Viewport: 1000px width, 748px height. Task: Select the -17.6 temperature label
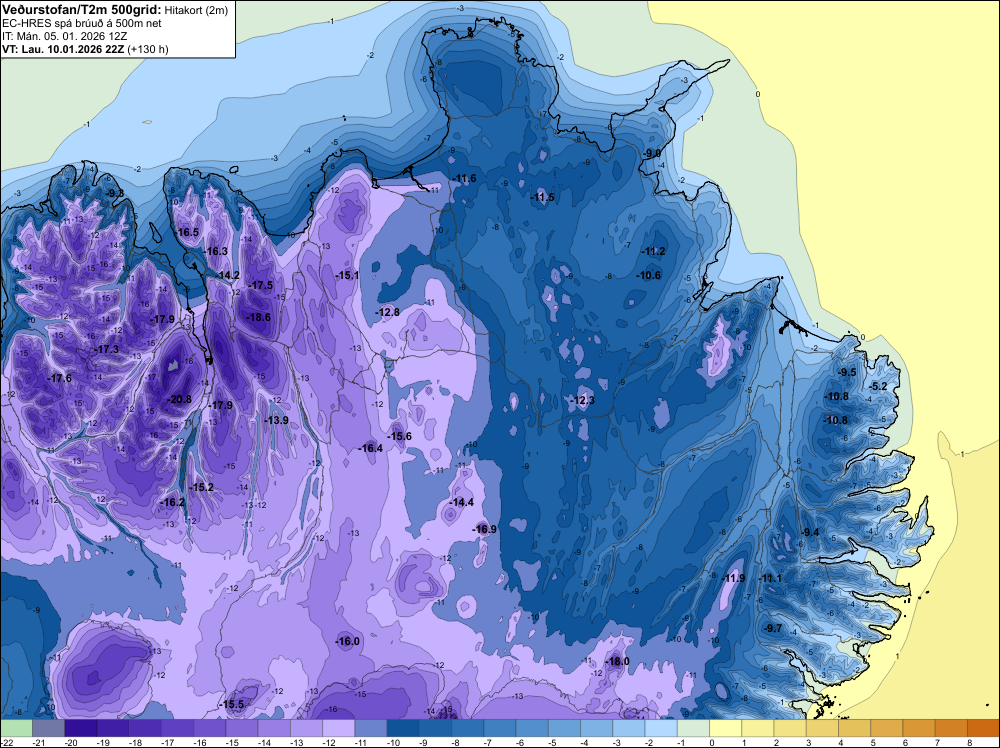click(59, 378)
